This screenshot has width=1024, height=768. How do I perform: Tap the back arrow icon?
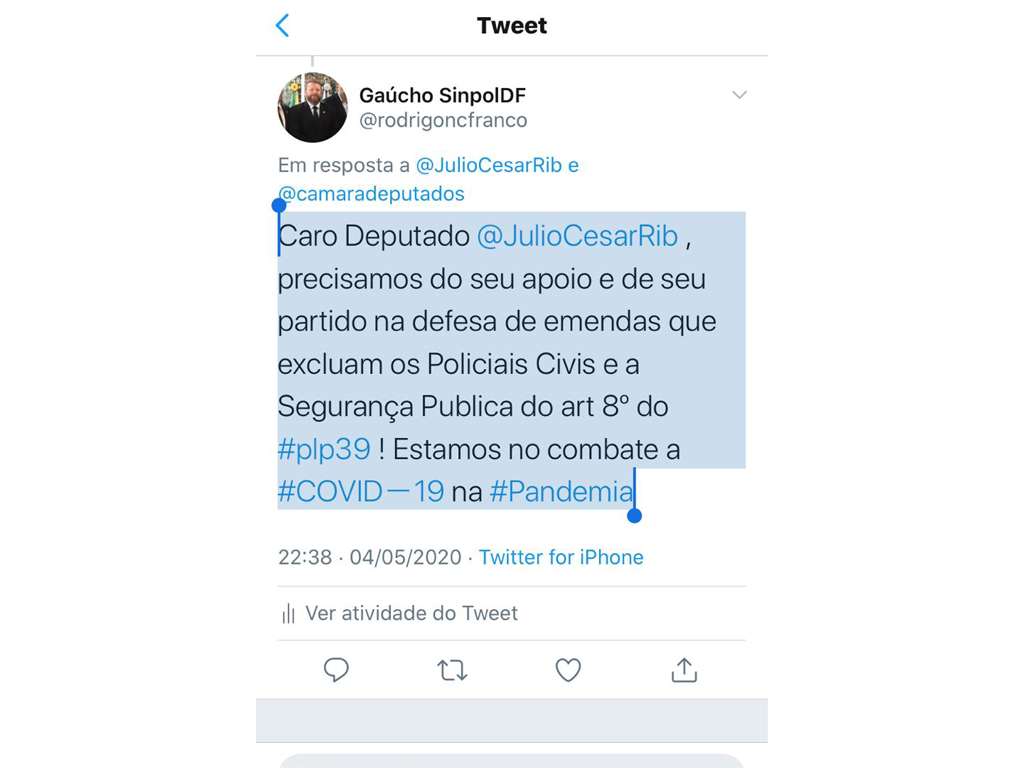coord(283,25)
